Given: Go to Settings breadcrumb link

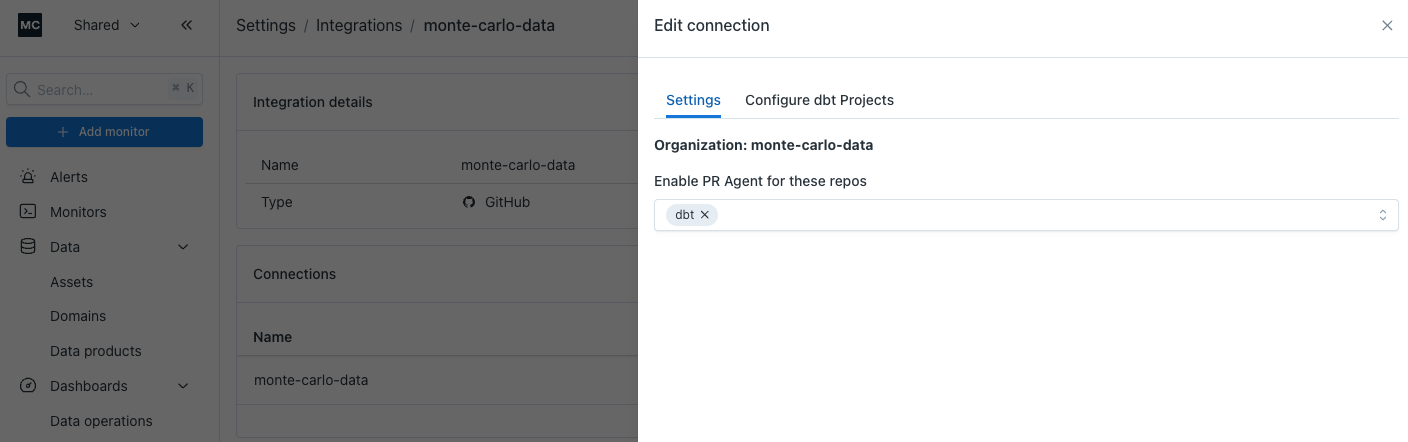Looking at the screenshot, I should (x=265, y=25).
